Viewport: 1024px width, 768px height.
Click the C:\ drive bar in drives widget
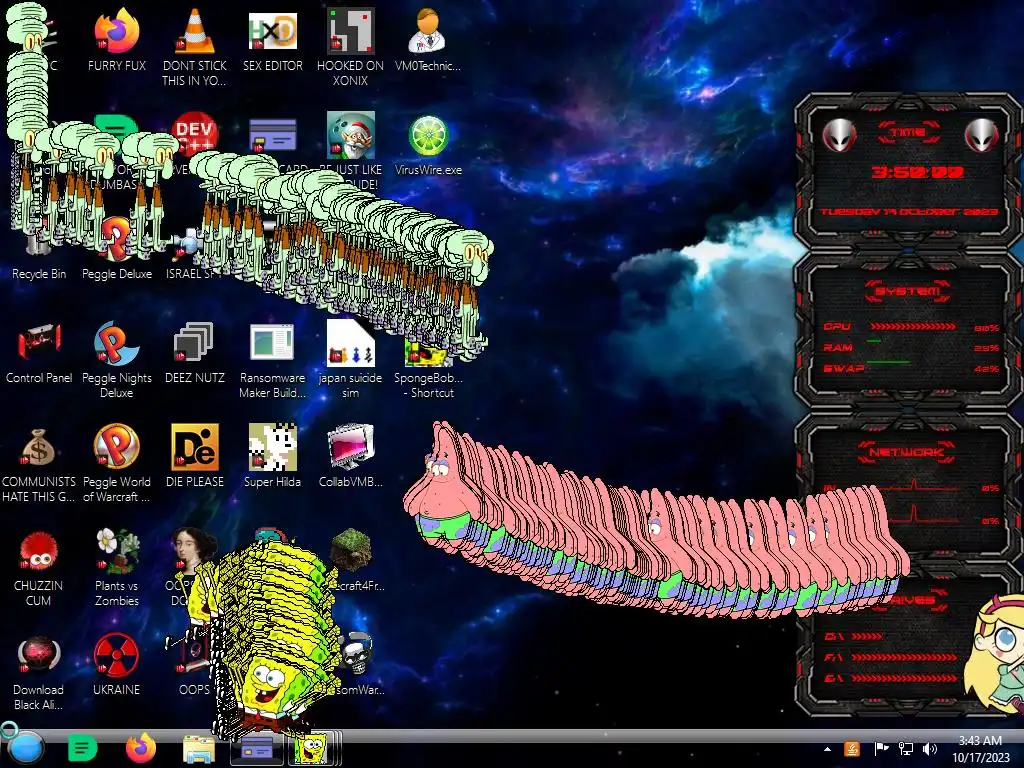click(x=868, y=635)
